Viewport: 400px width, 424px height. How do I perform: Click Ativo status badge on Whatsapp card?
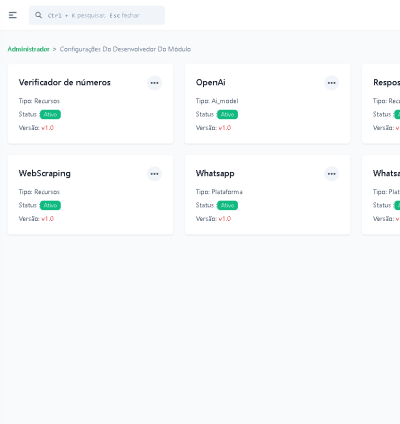pyautogui.click(x=228, y=205)
